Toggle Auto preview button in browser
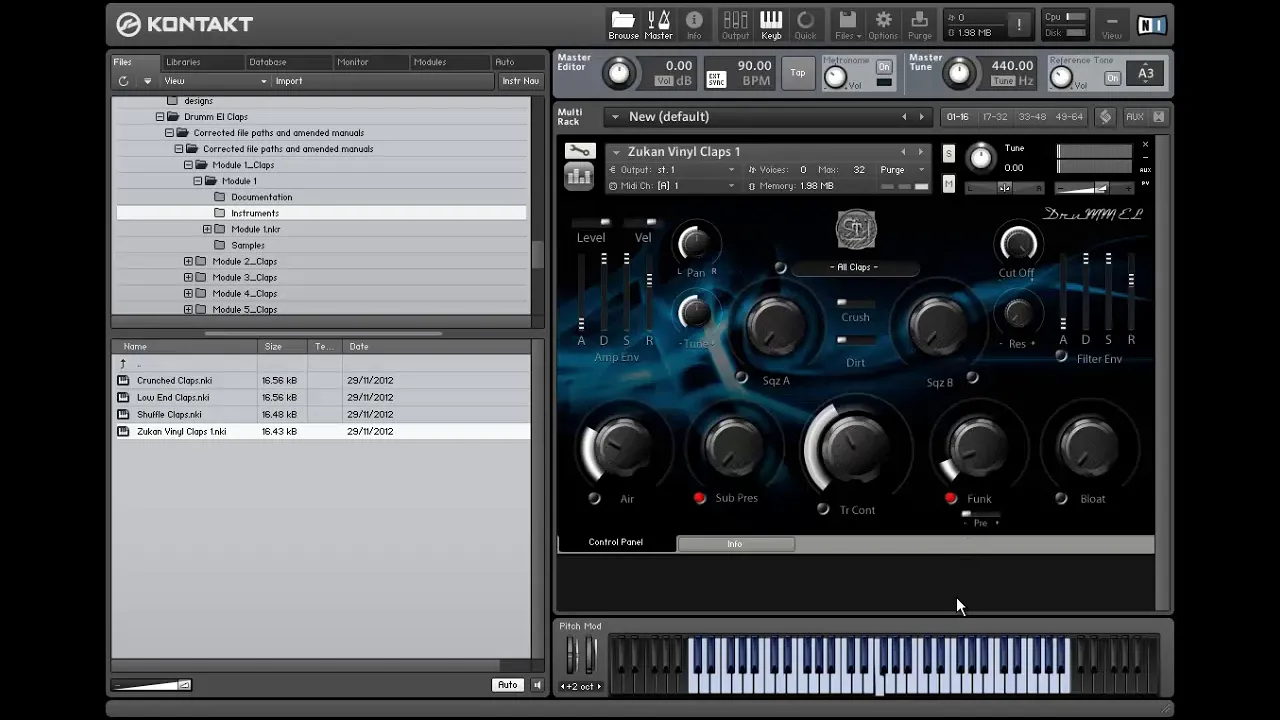The width and height of the screenshot is (1280, 720). (508, 685)
